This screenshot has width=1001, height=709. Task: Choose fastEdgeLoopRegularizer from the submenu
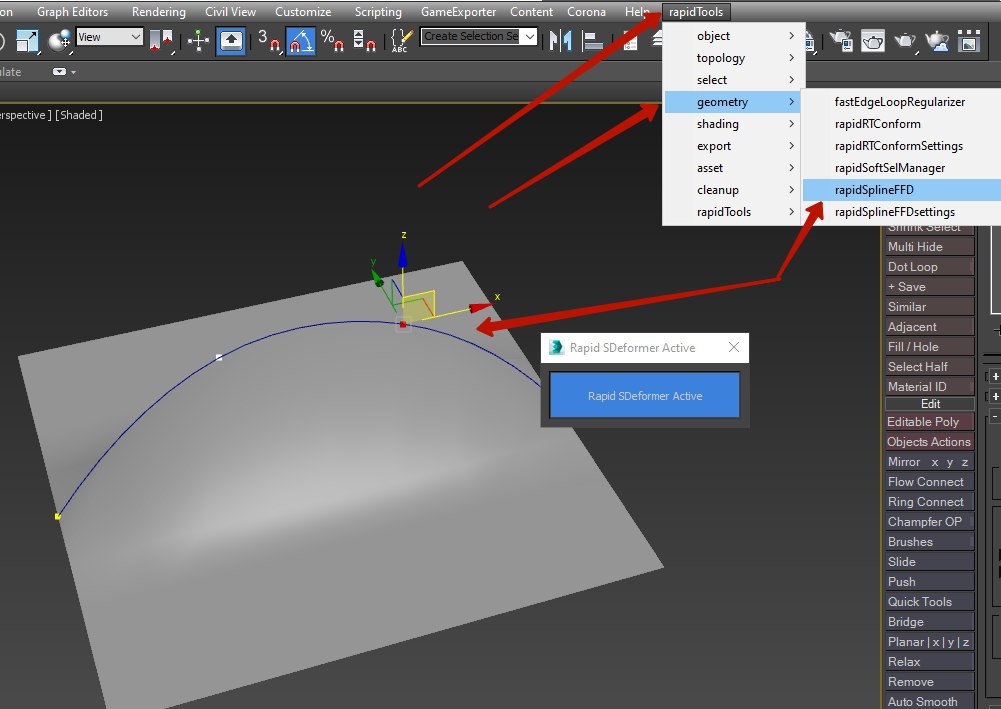[x=899, y=102]
